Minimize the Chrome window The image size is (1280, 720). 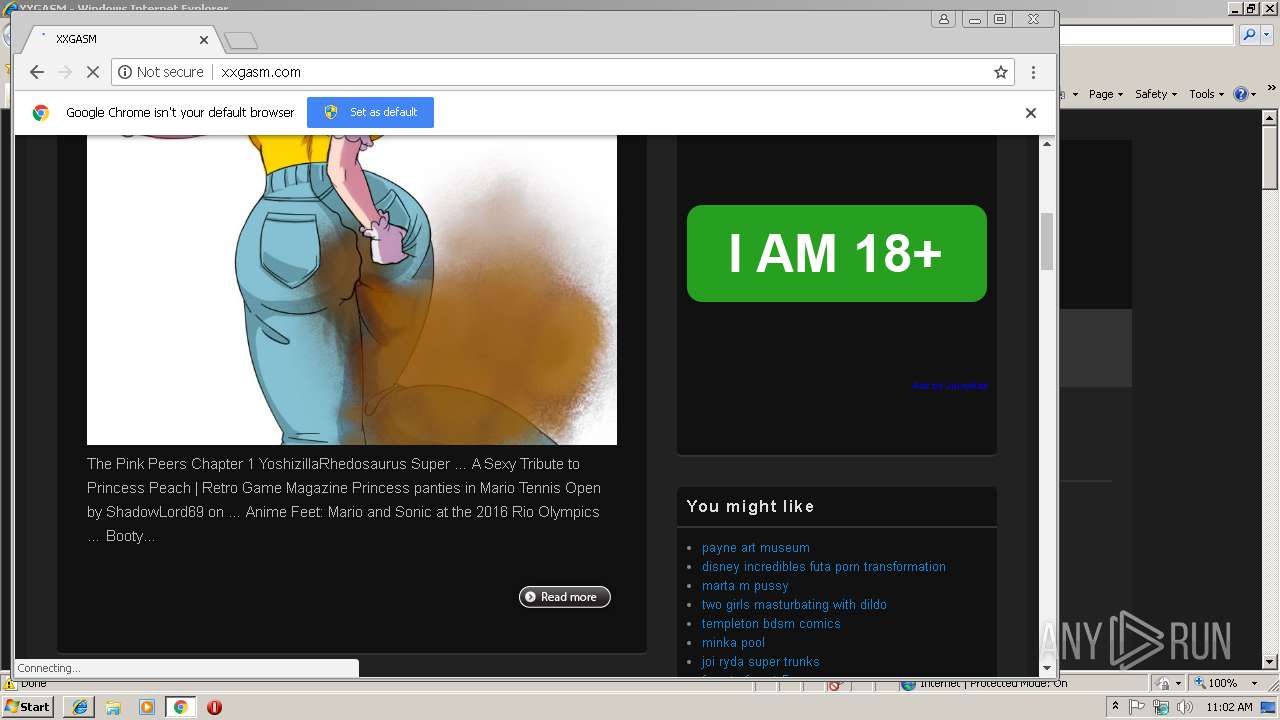pyautogui.click(x=975, y=19)
